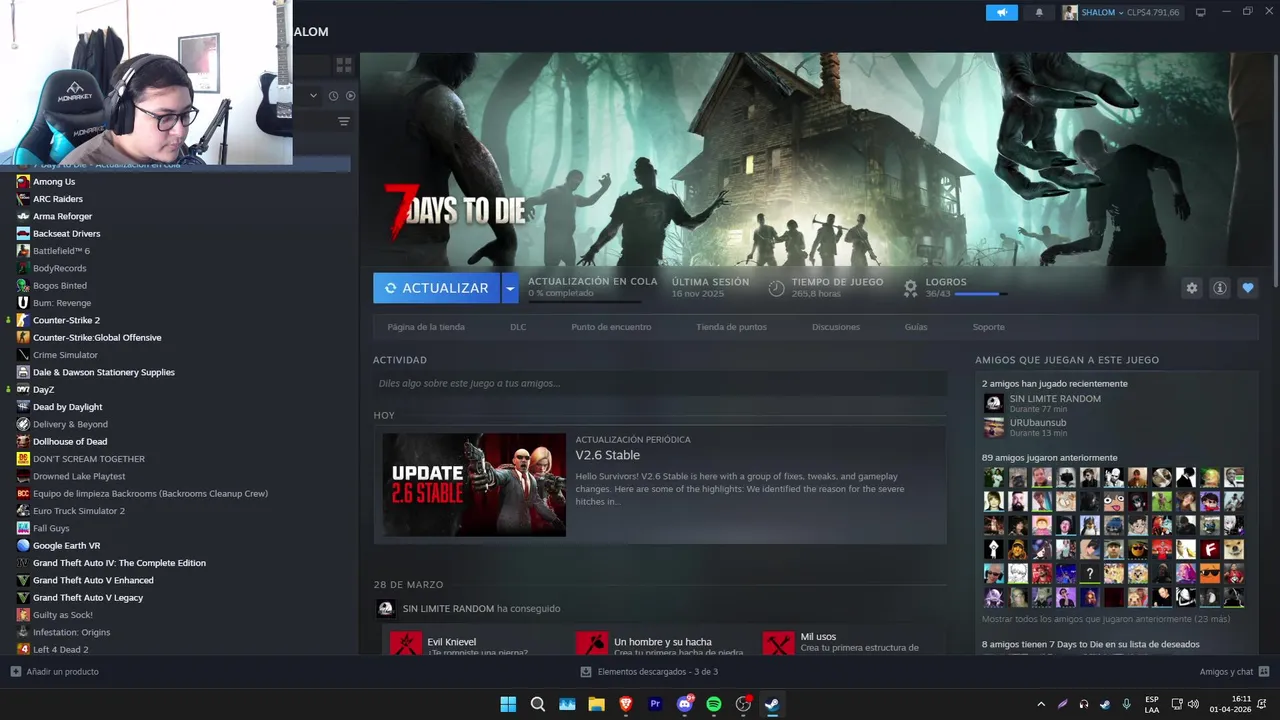Screen dimensions: 1280x720
Task: Open Premiere Pro from taskbar
Action: (655, 704)
